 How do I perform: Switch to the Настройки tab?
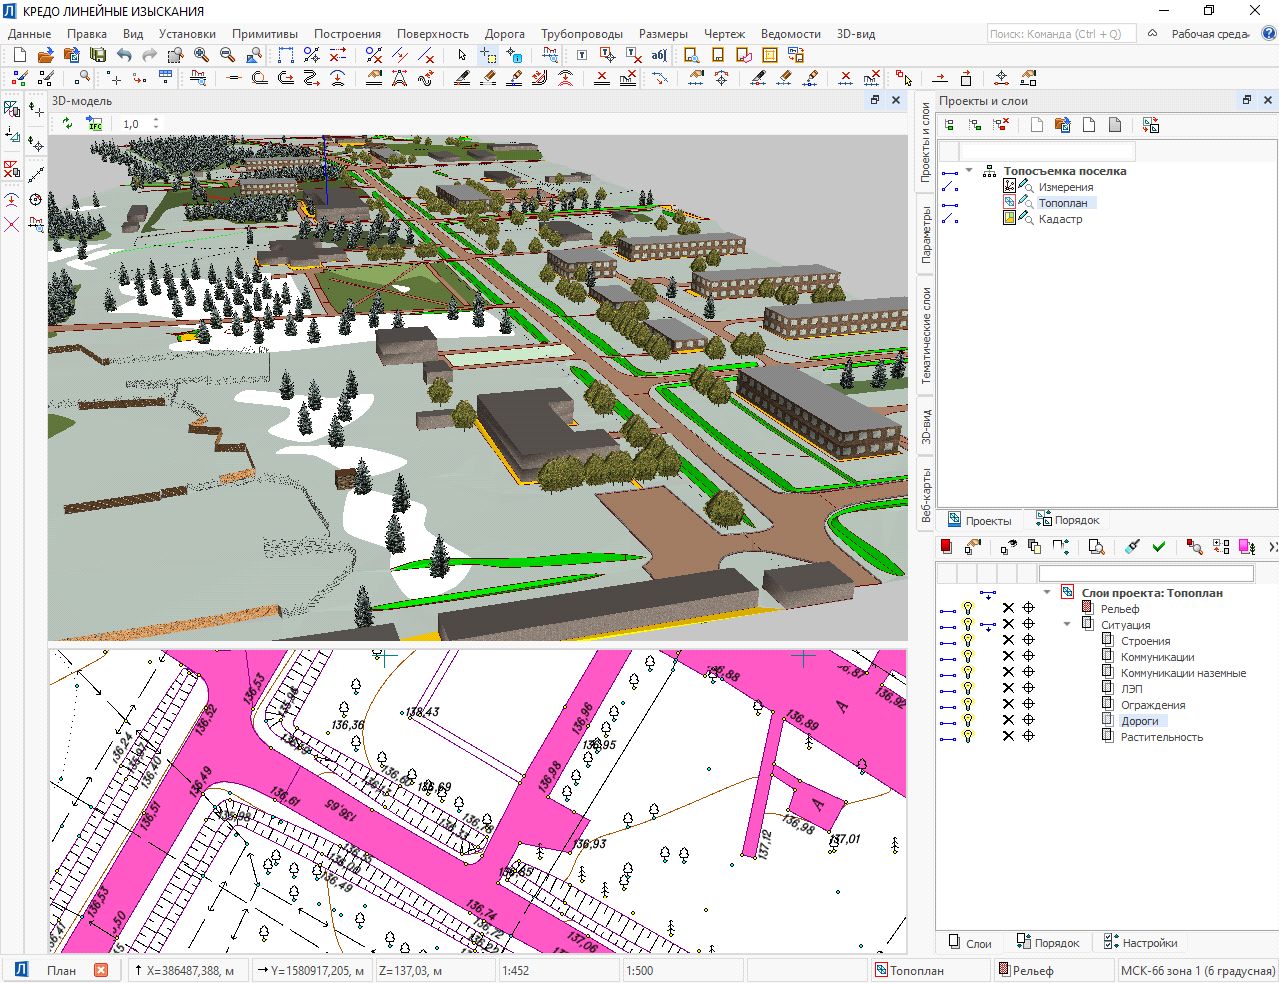click(x=1140, y=943)
